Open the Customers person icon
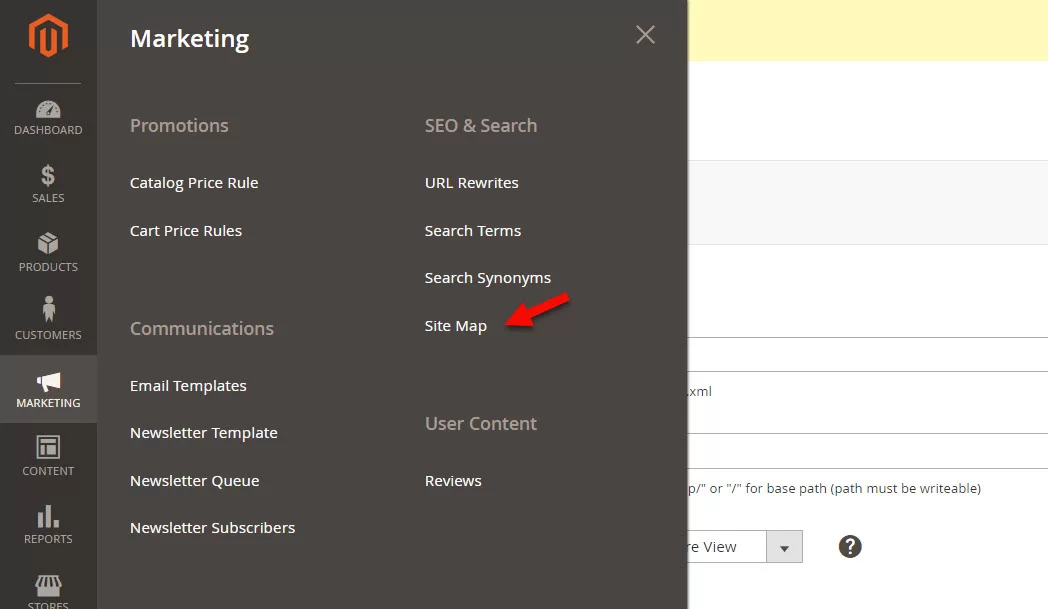 coord(48,310)
